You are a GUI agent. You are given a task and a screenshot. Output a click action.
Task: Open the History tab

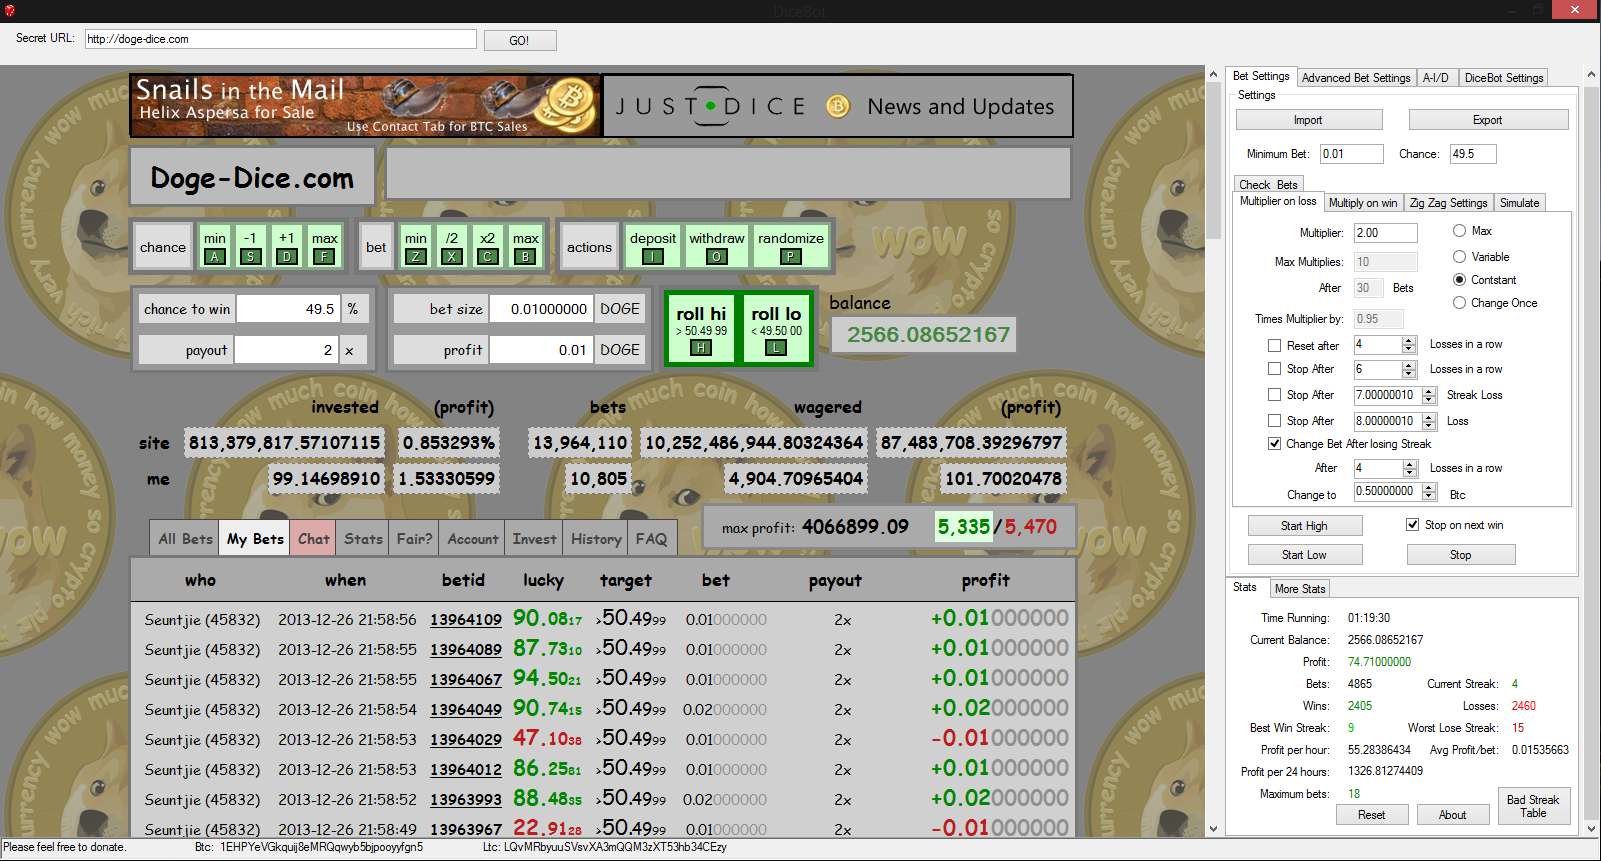(x=596, y=539)
